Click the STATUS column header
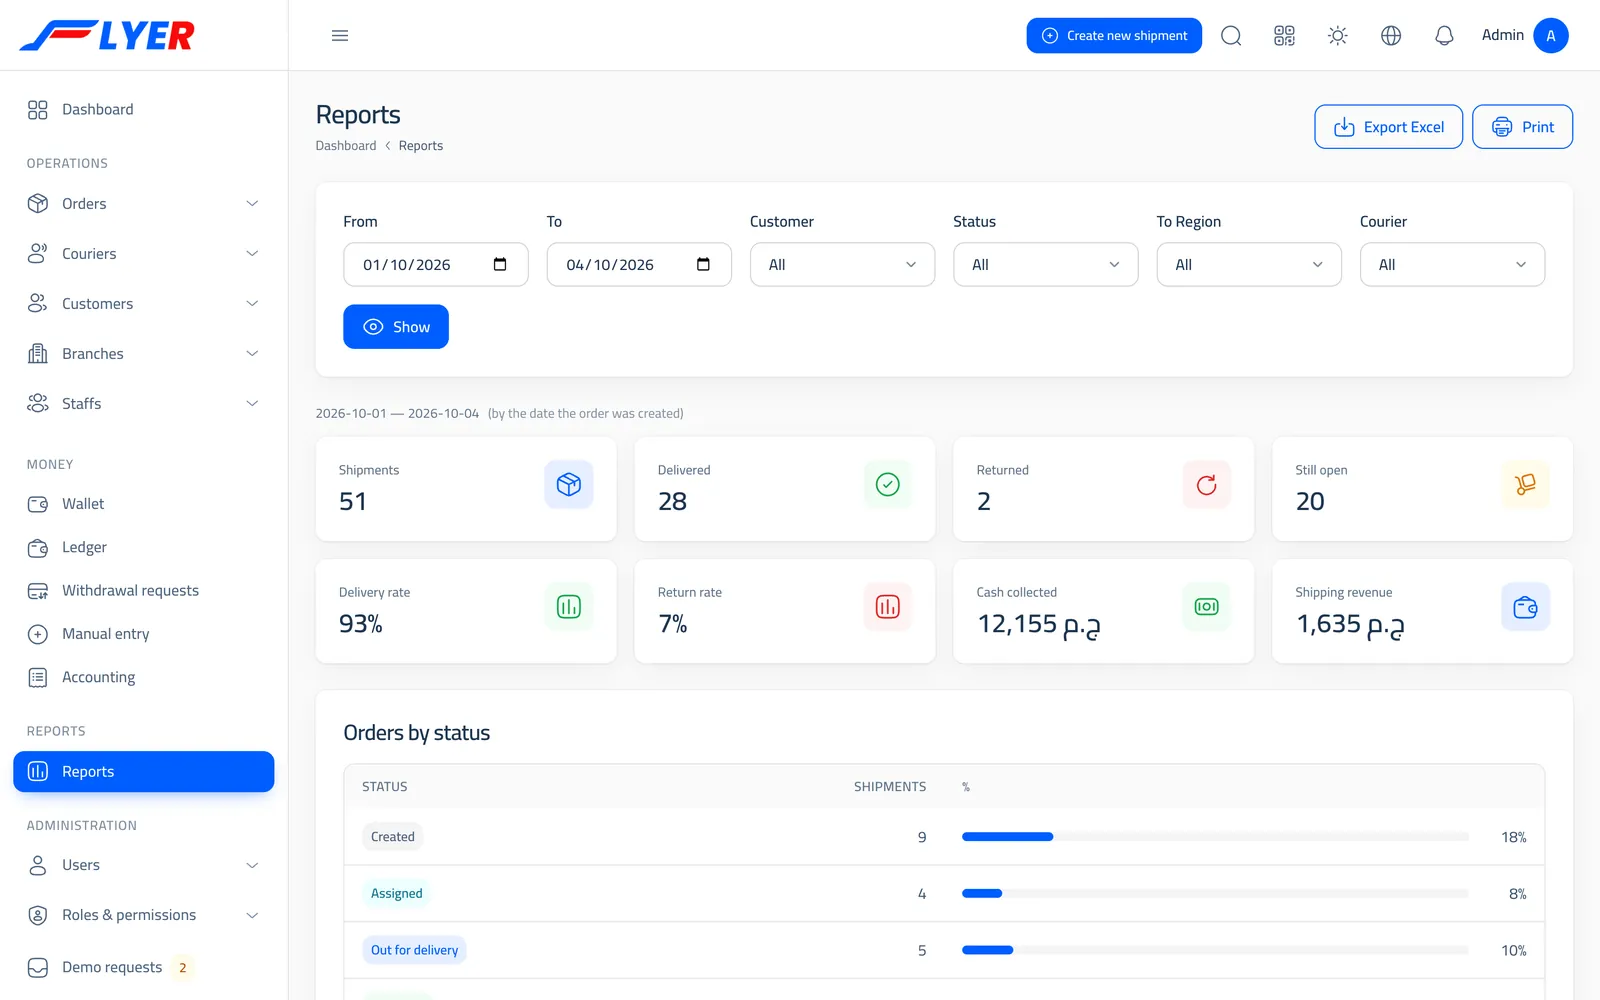 coord(385,787)
